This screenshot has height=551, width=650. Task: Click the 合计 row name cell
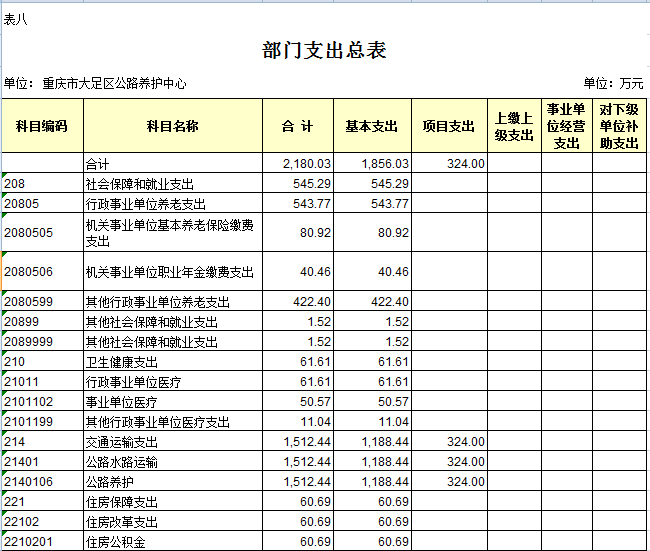coord(173,163)
